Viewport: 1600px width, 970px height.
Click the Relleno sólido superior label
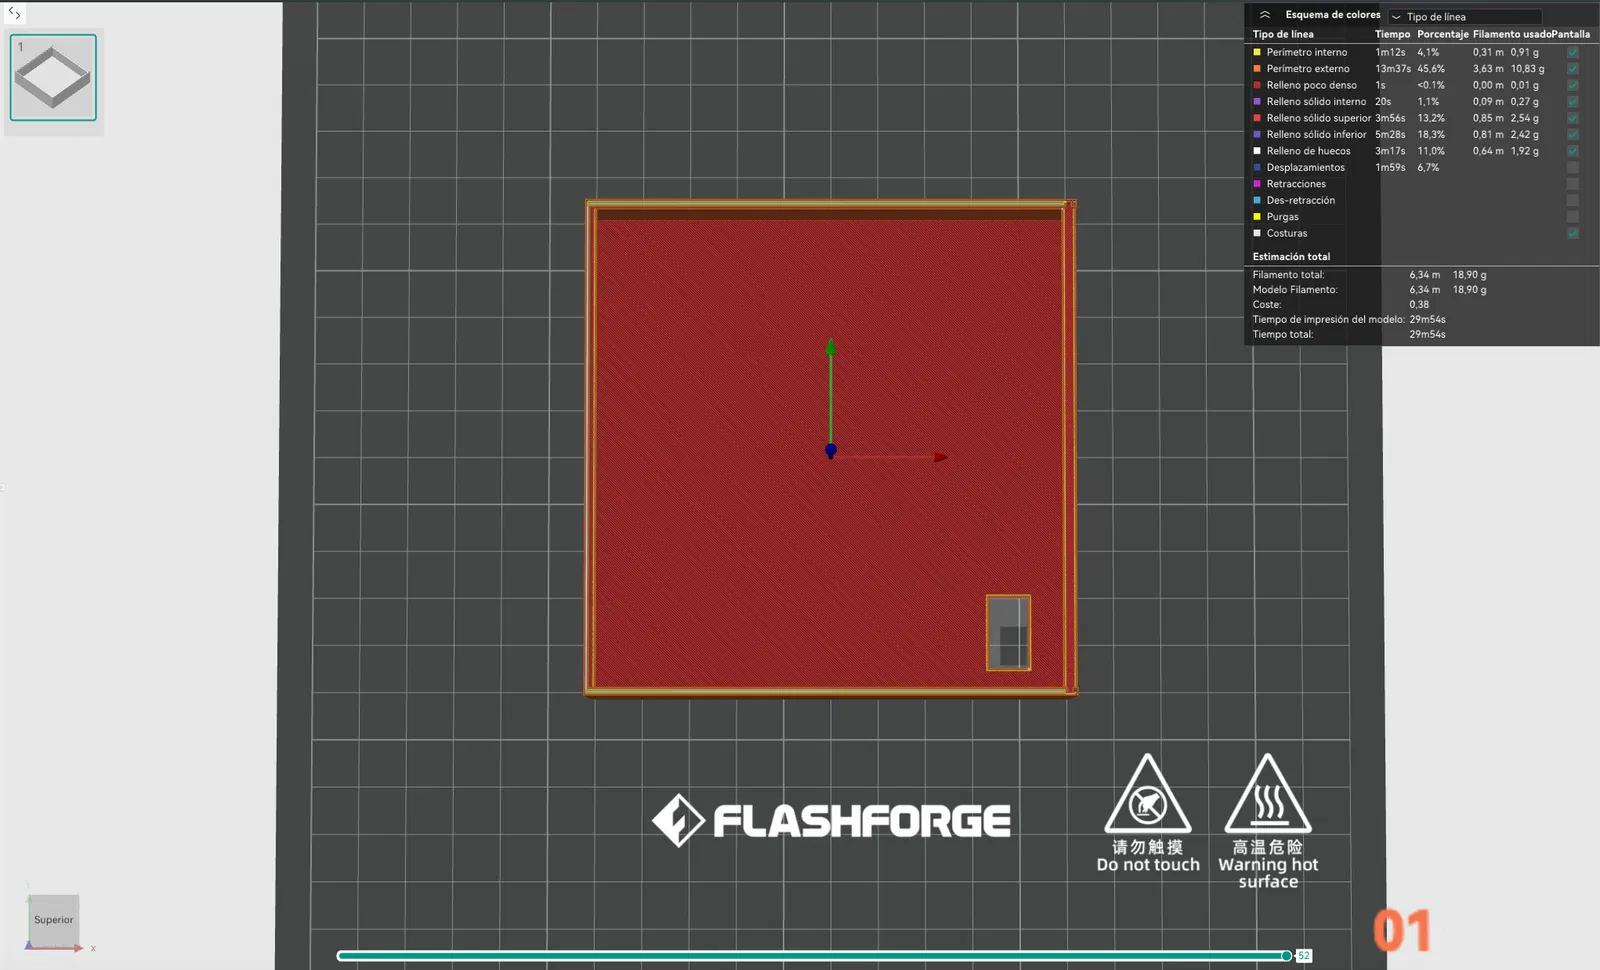coord(1319,118)
